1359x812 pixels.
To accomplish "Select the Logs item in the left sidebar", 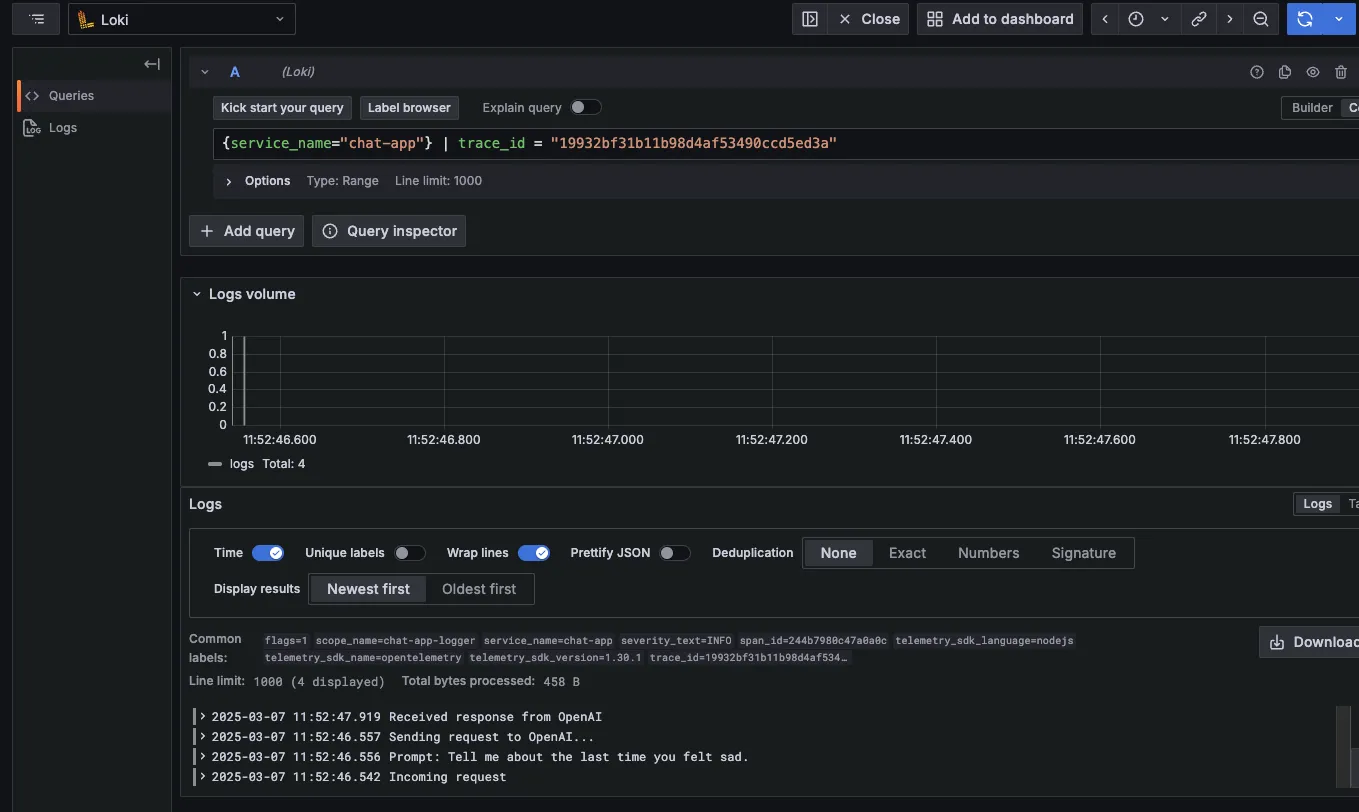I will (62, 127).
